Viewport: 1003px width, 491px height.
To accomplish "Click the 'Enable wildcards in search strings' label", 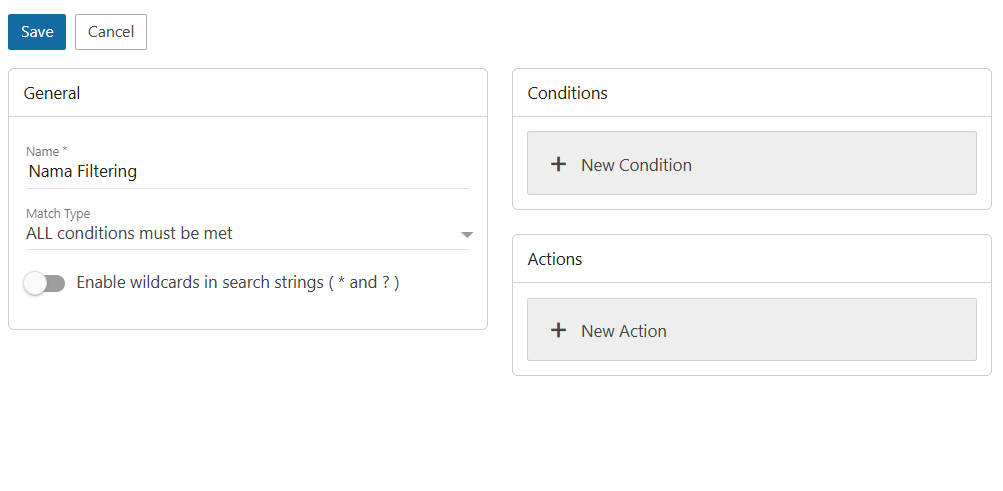I will click(x=238, y=283).
